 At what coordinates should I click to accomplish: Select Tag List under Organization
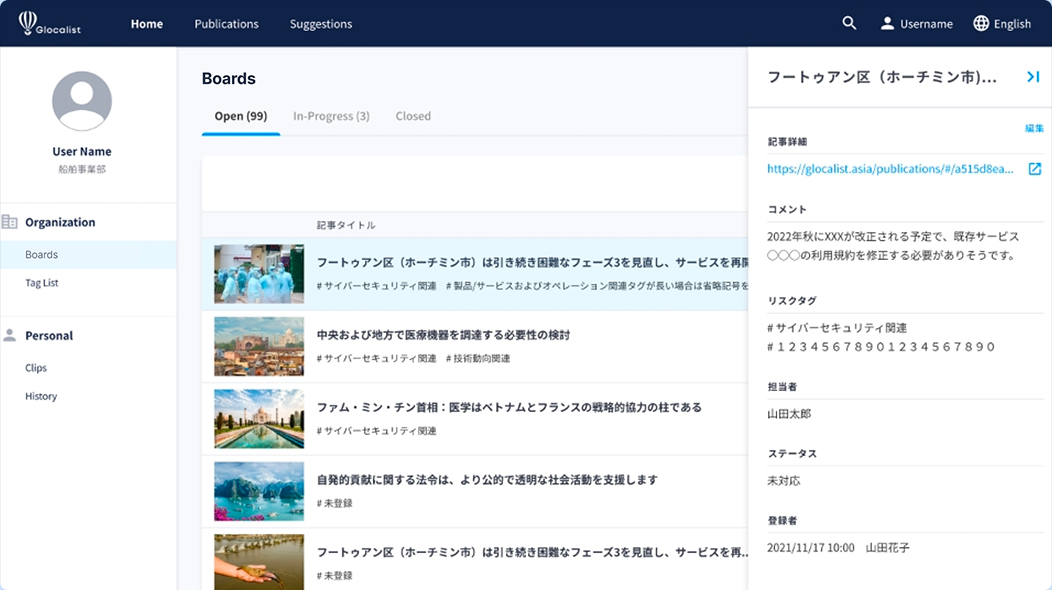pos(40,282)
